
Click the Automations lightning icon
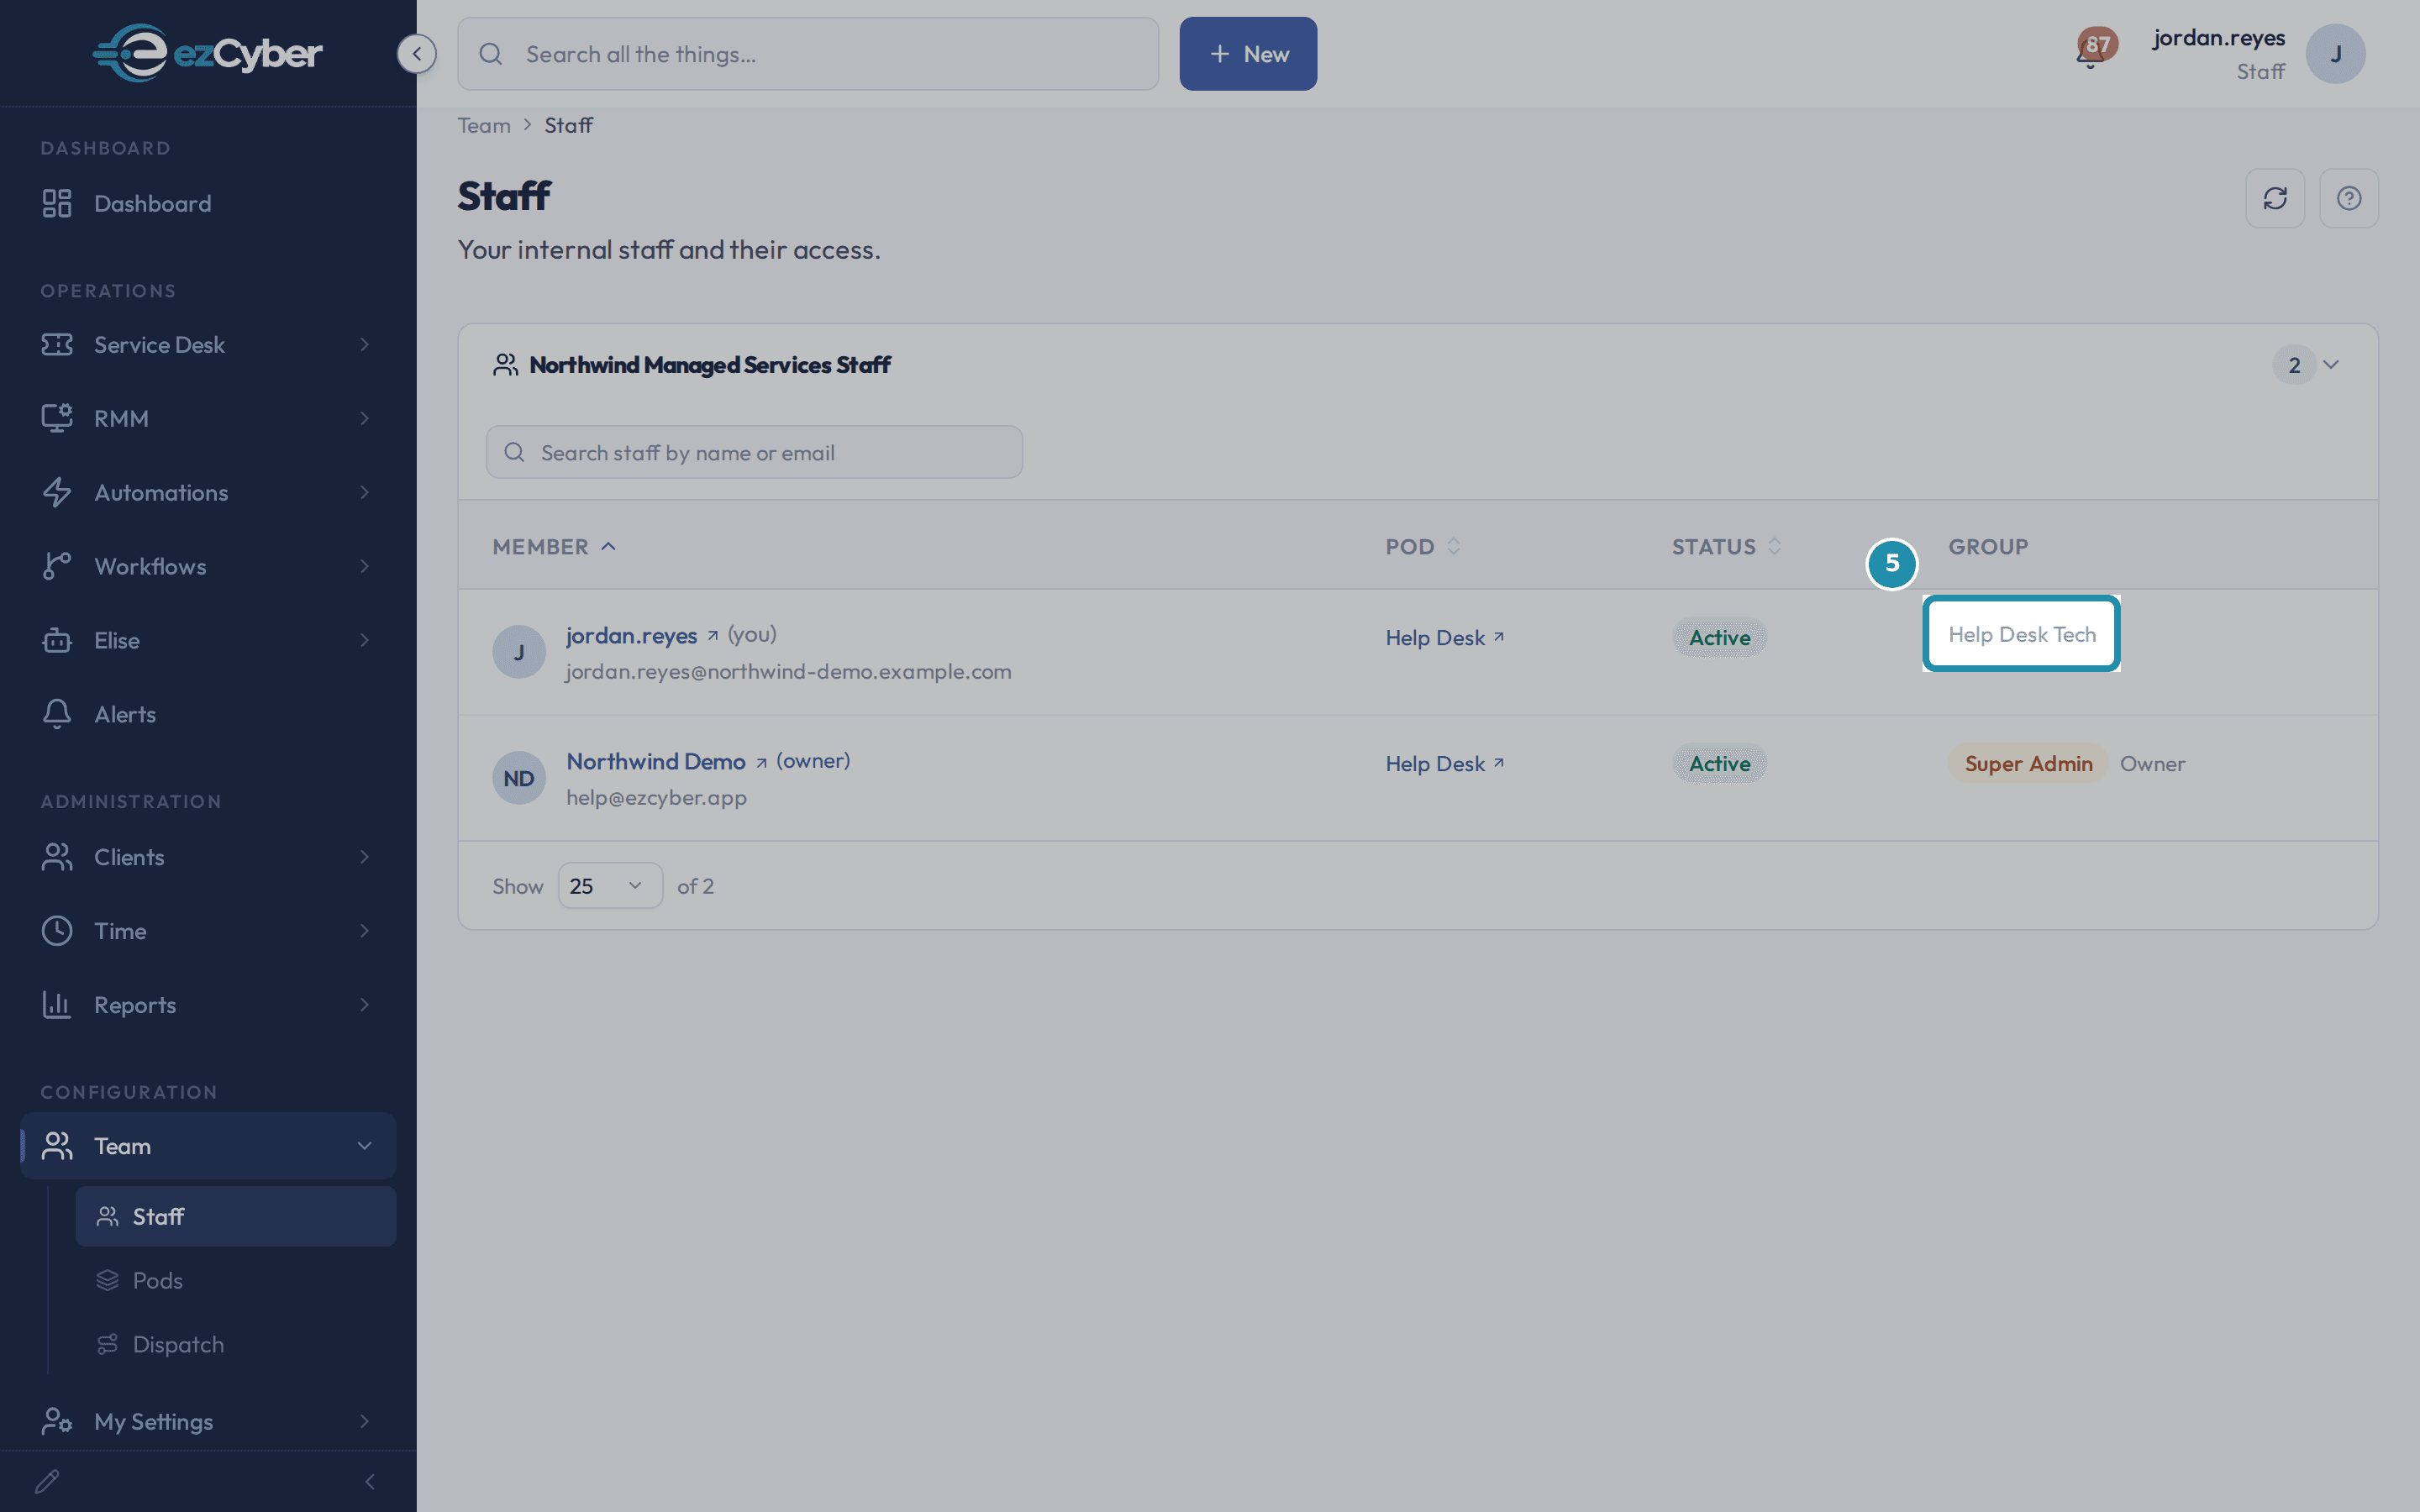pos(57,492)
